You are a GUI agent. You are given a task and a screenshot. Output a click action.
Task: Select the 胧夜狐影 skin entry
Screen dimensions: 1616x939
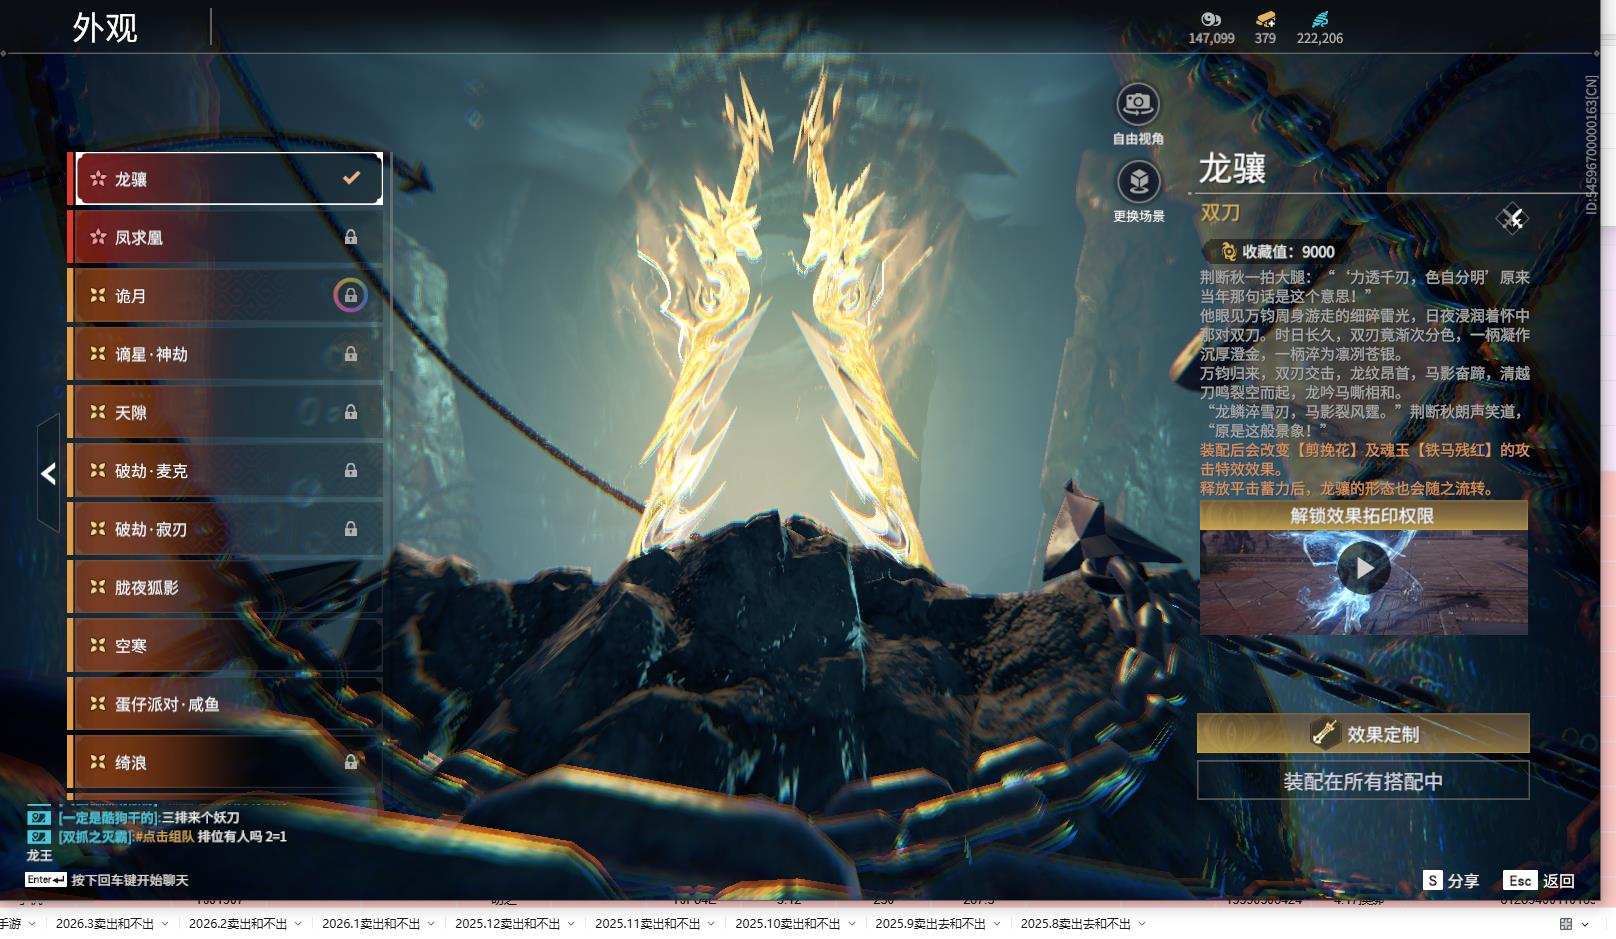pos(226,587)
